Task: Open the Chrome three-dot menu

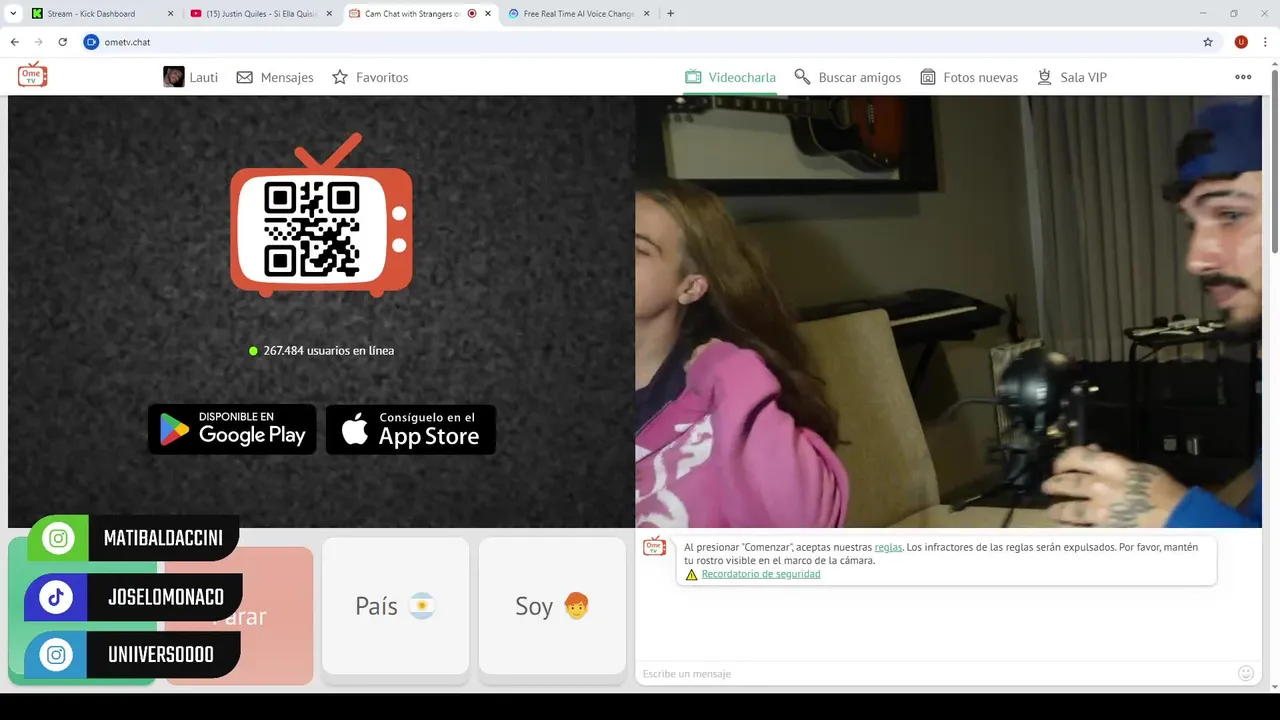Action: tap(1265, 42)
